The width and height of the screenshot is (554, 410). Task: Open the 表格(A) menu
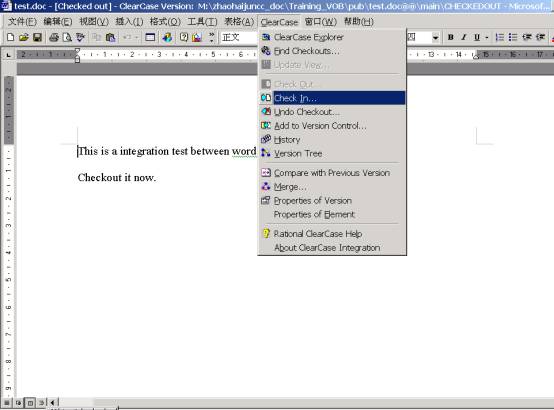[x=239, y=22]
